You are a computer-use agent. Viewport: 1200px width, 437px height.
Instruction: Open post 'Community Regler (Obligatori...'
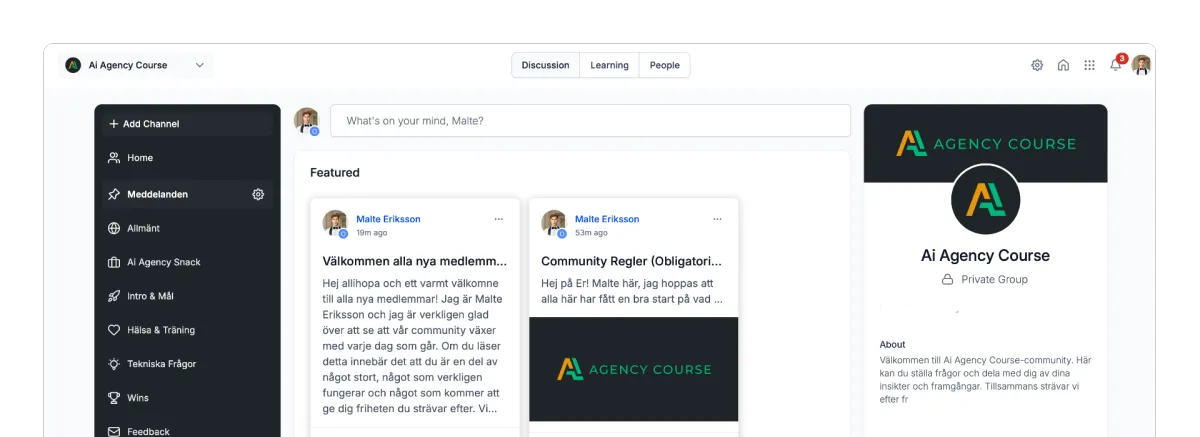[630, 261]
